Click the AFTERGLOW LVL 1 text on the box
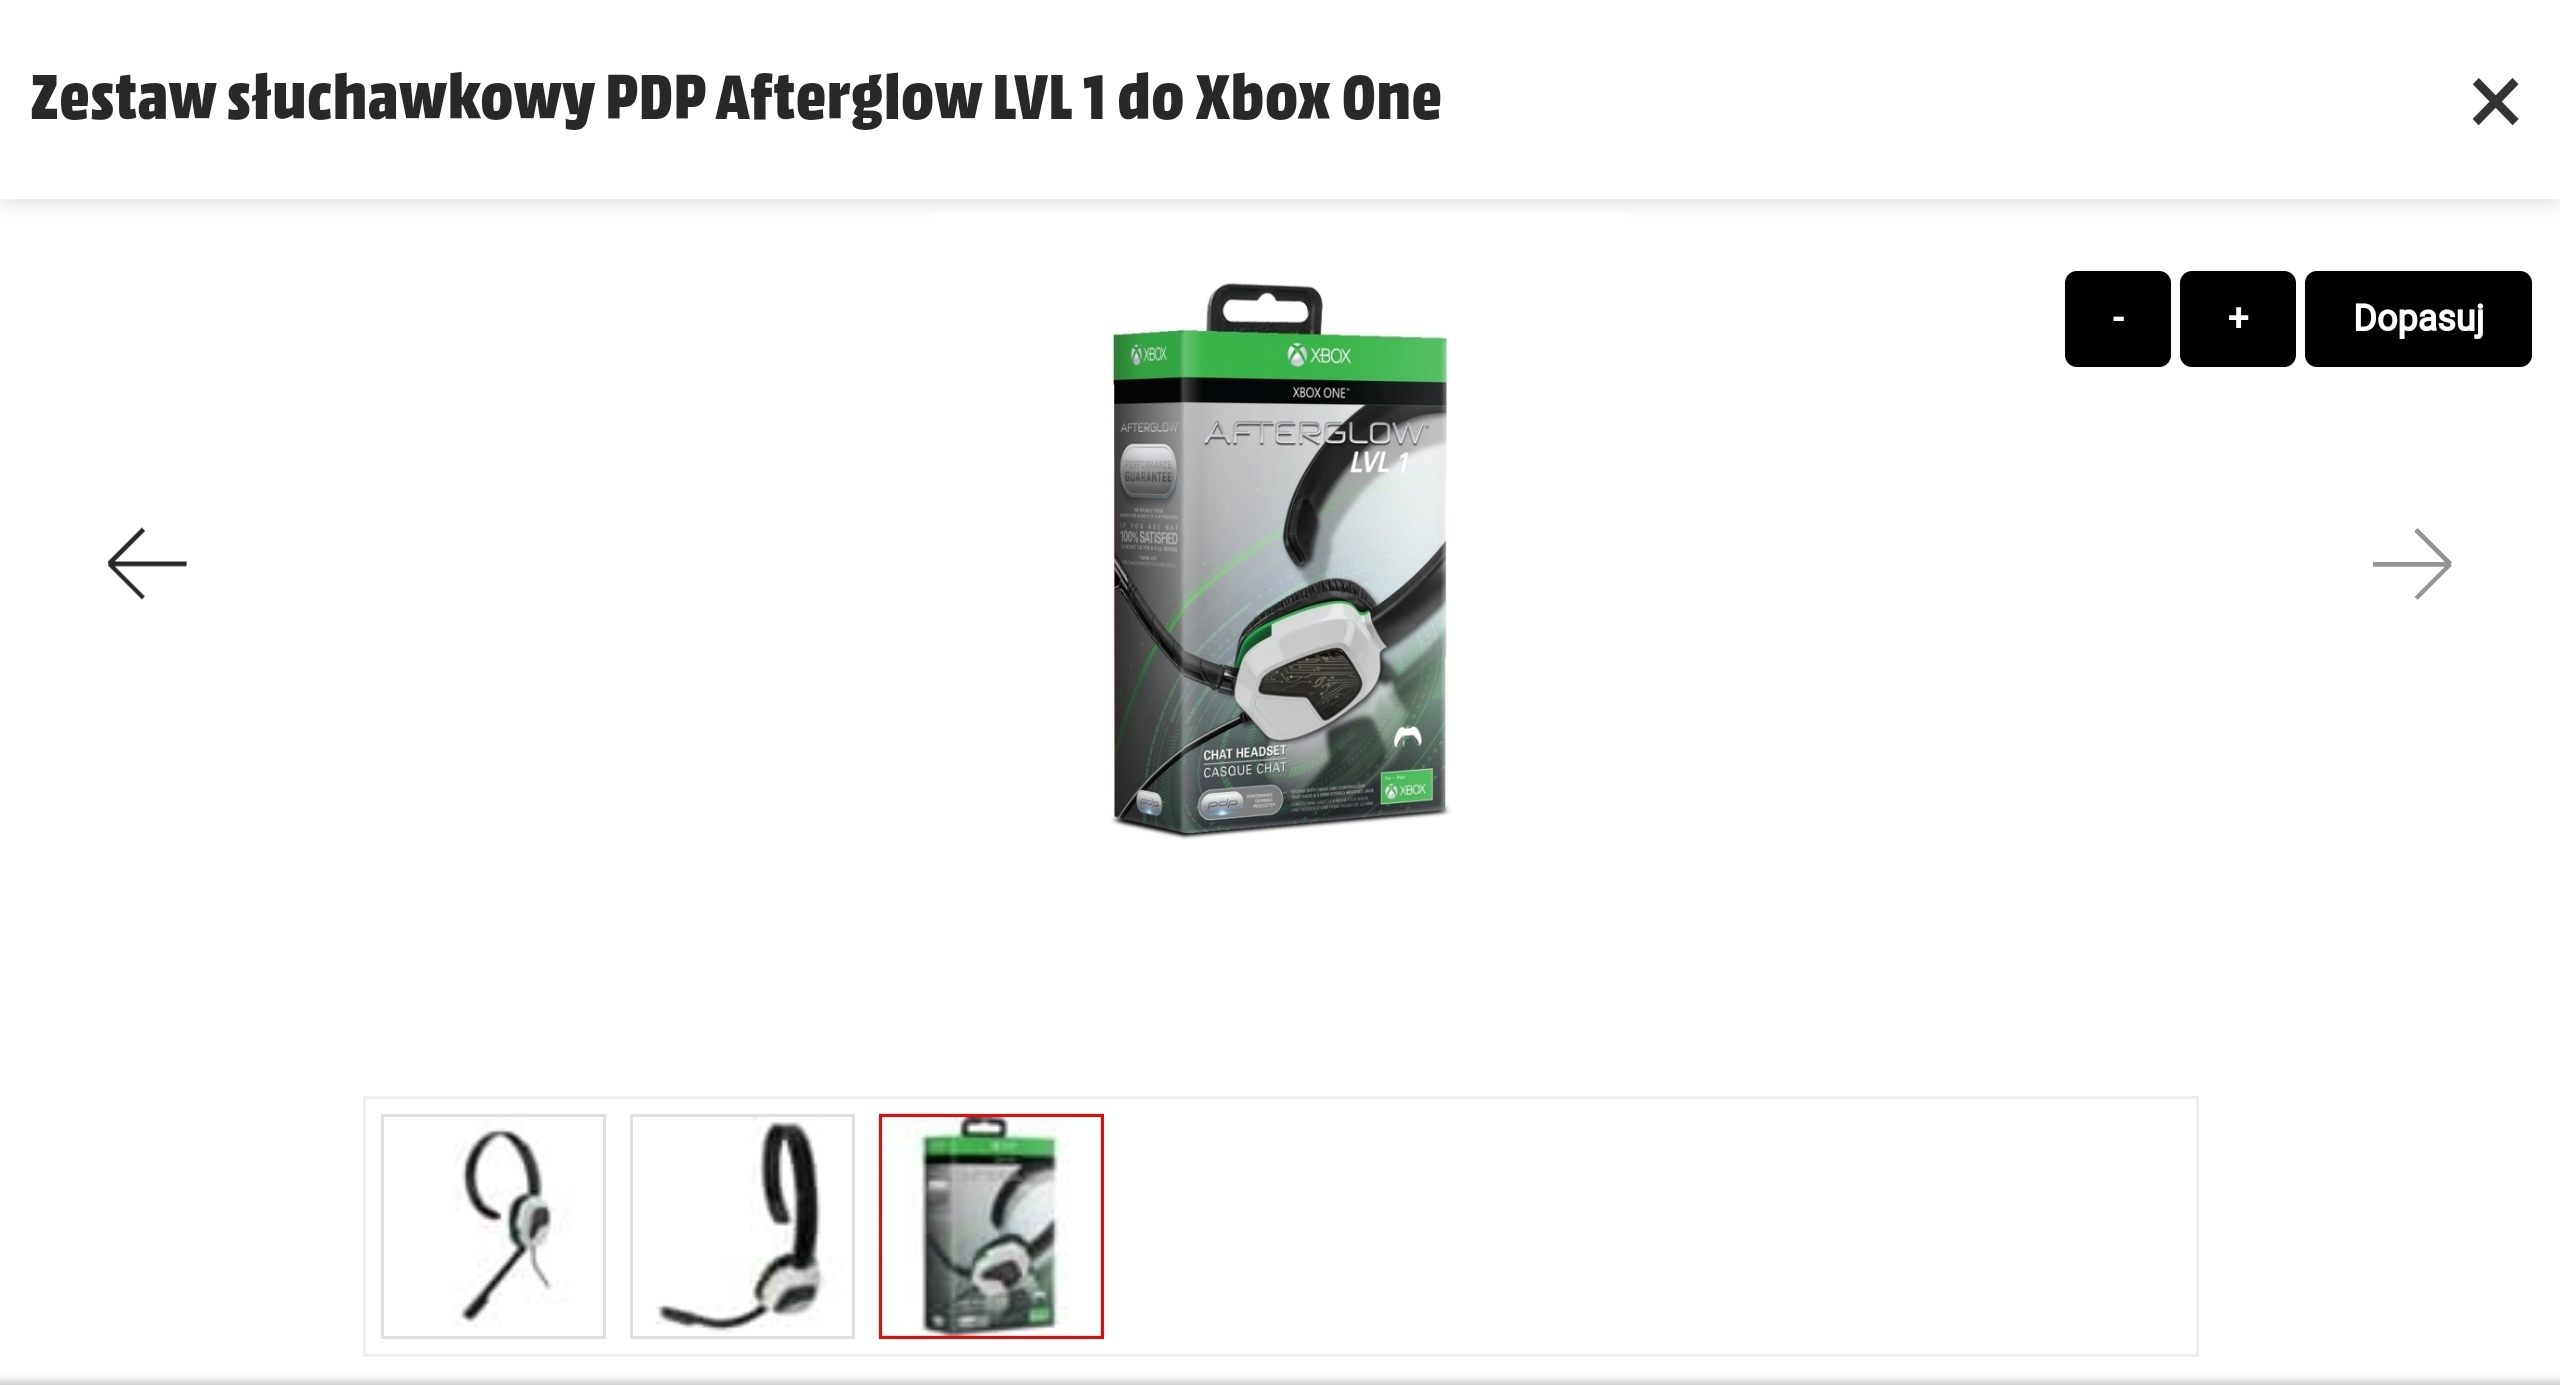The height and width of the screenshot is (1385, 2560). [1317, 446]
